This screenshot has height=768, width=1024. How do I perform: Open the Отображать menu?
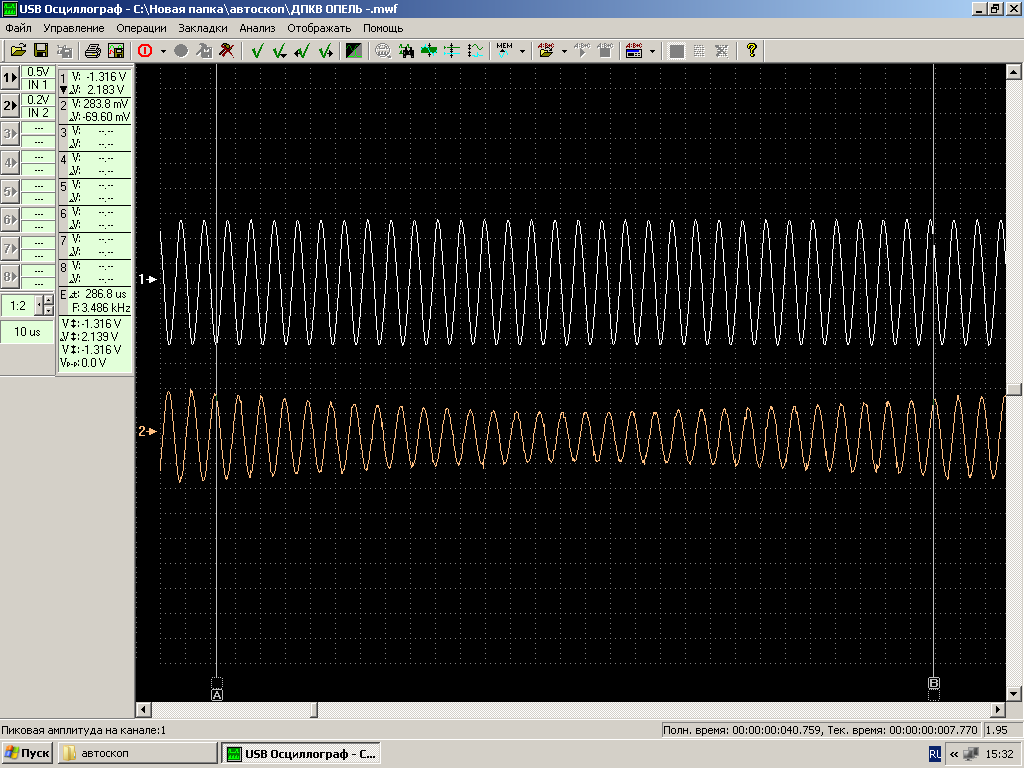(x=319, y=28)
